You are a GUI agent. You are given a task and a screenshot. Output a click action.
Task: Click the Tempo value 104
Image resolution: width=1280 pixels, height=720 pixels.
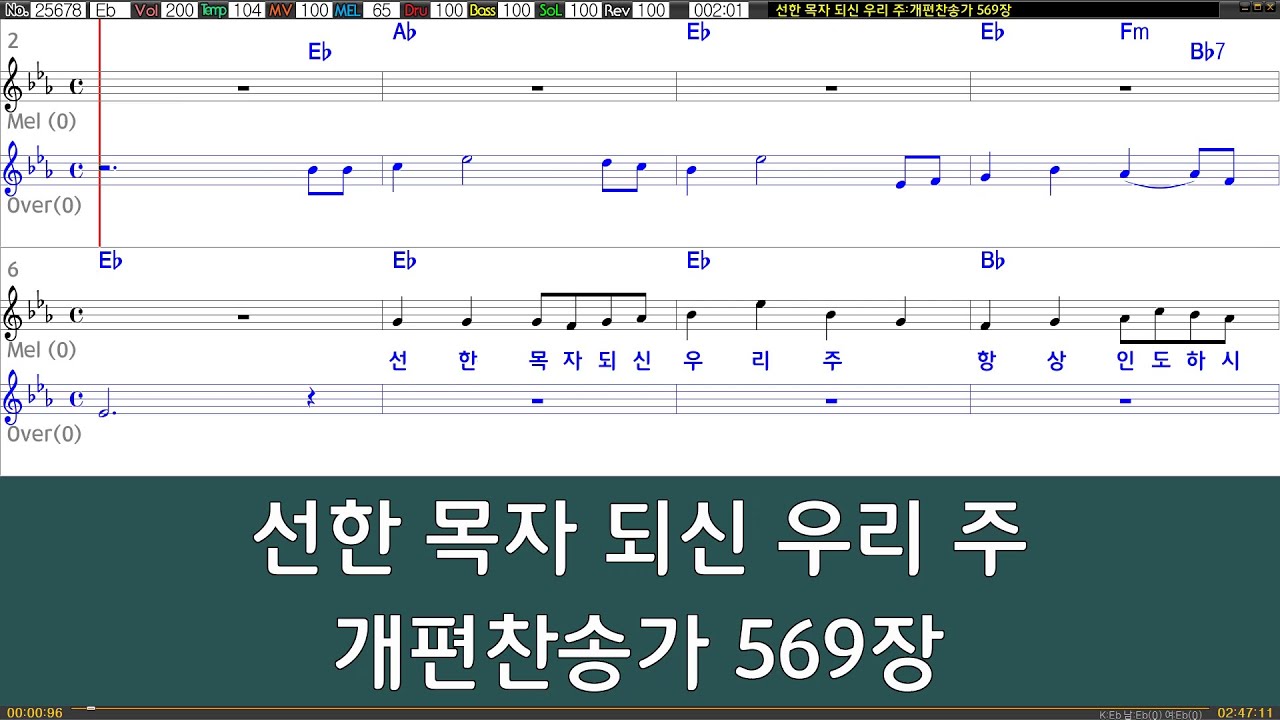[x=247, y=10]
